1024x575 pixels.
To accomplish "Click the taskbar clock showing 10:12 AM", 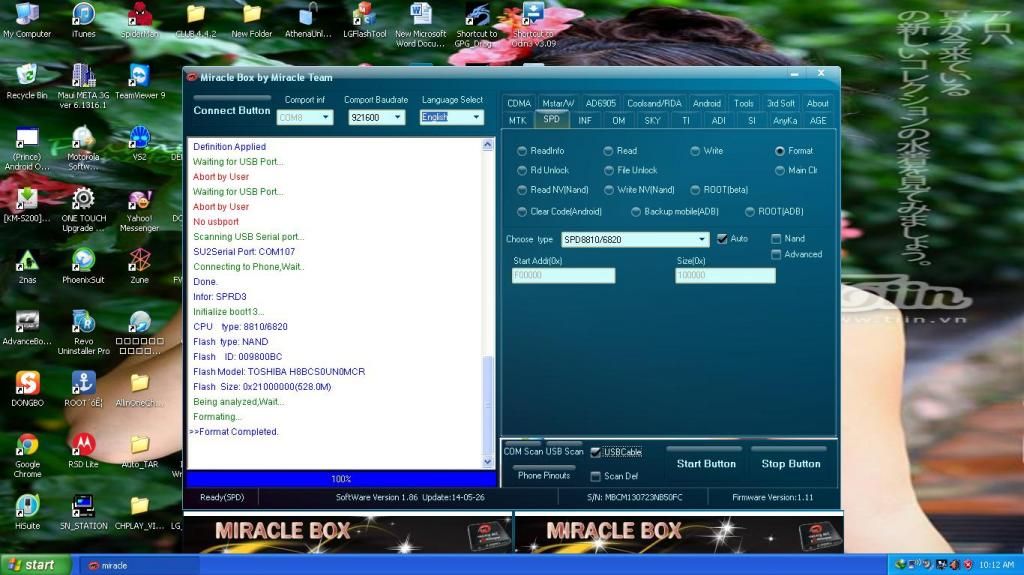I will (x=997, y=565).
